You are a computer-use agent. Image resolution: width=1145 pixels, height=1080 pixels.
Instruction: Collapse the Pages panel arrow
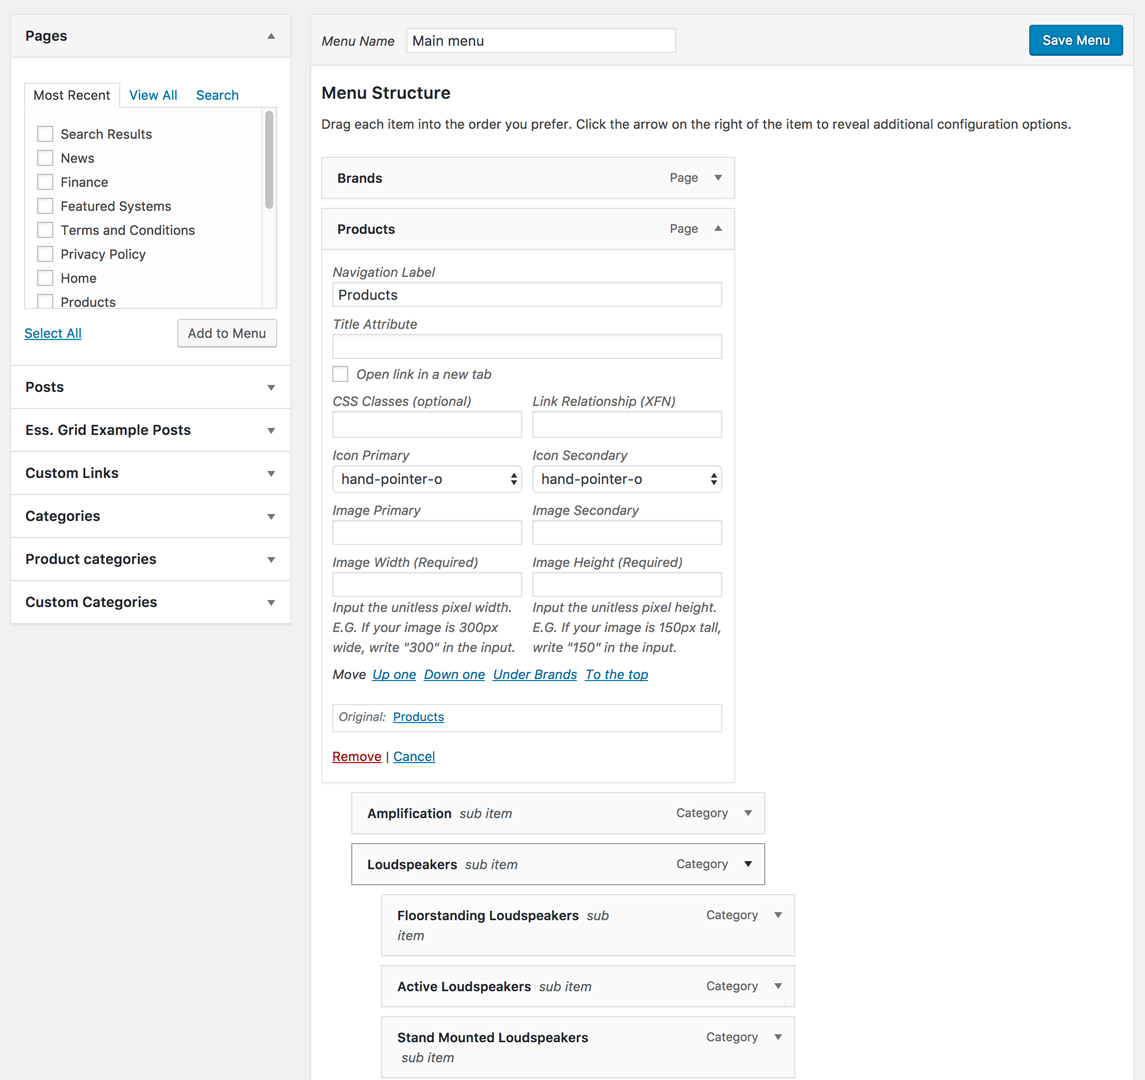click(x=271, y=36)
